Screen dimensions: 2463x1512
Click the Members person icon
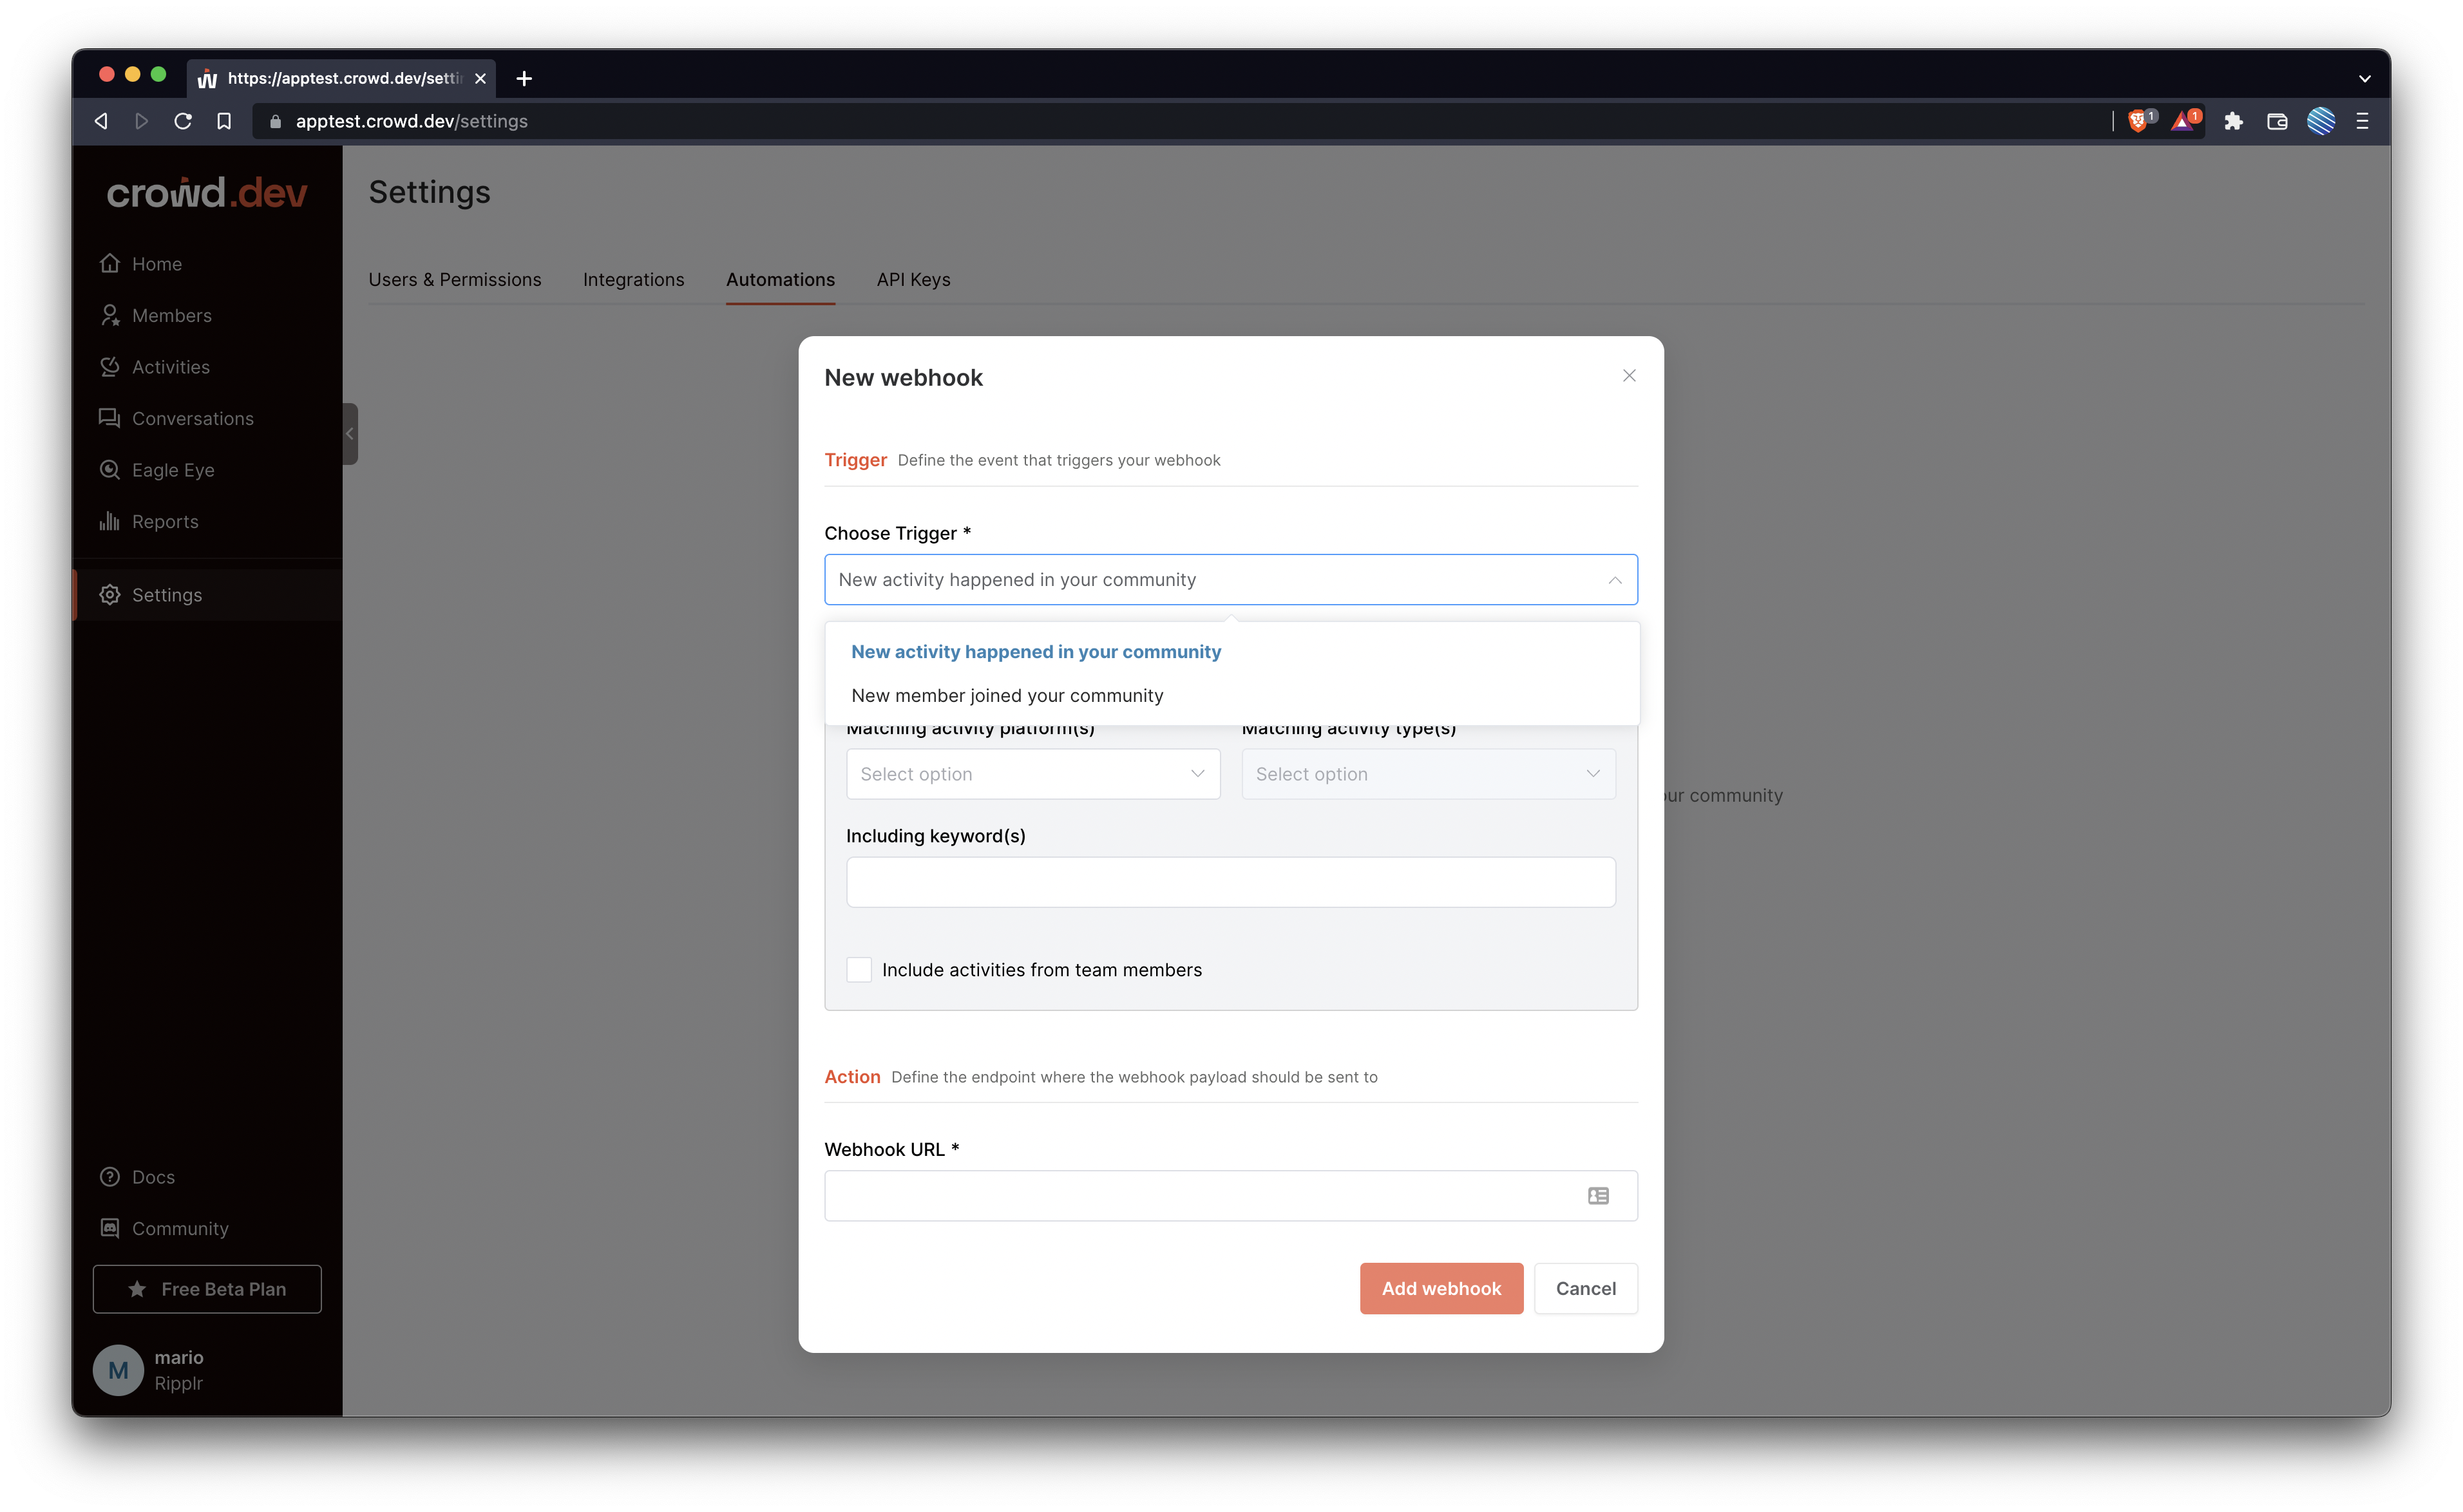pos(110,315)
